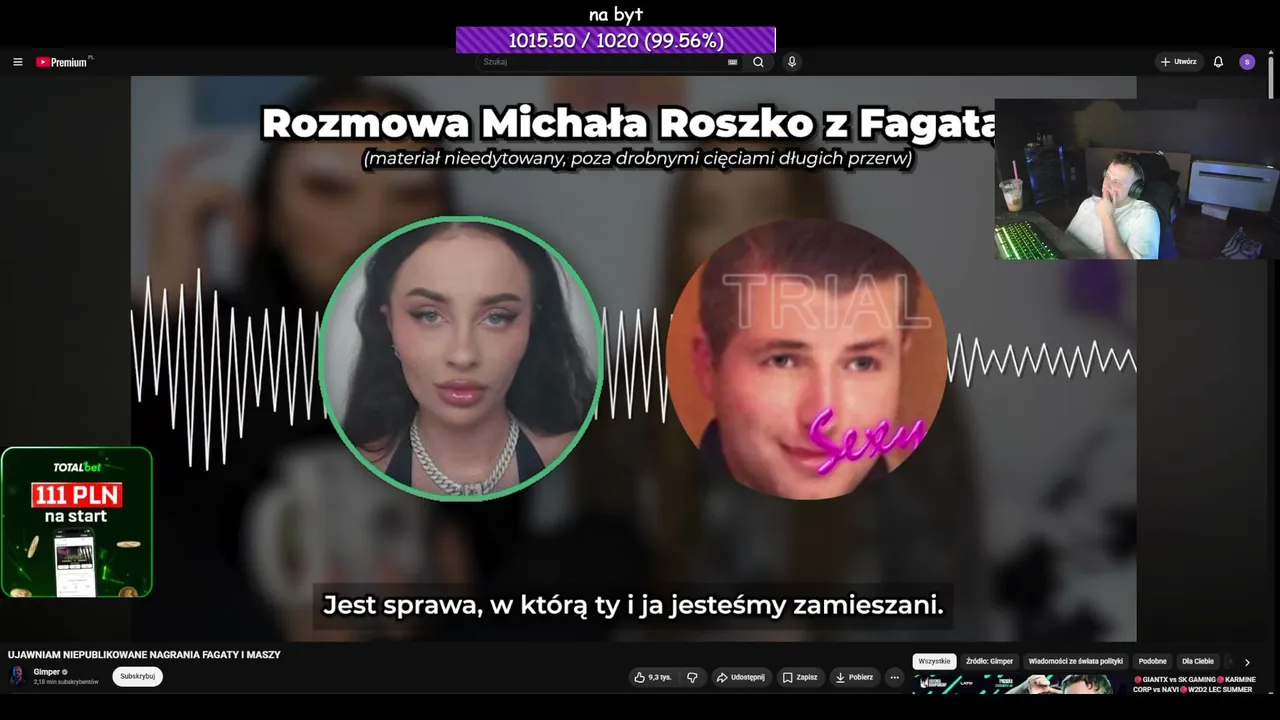This screenshot has height=720, width=1280.
Task: Open the account avatar menu
Action: point(1247,62)
